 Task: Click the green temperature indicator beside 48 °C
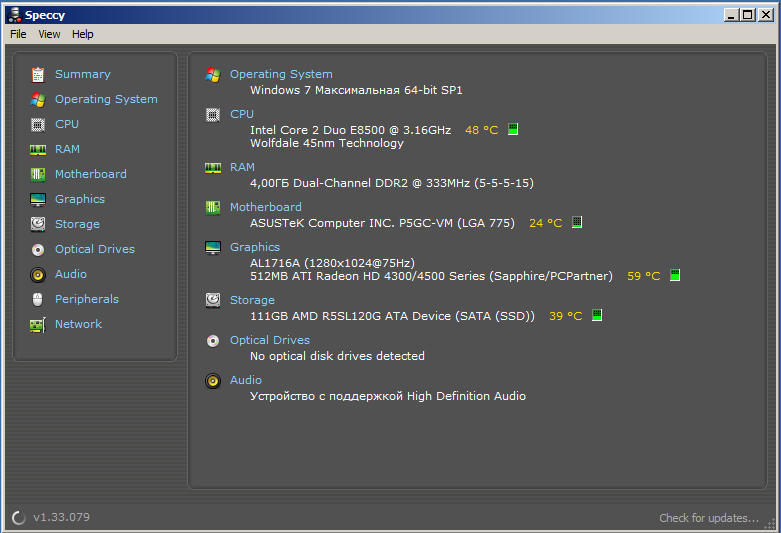click(513, 130)
